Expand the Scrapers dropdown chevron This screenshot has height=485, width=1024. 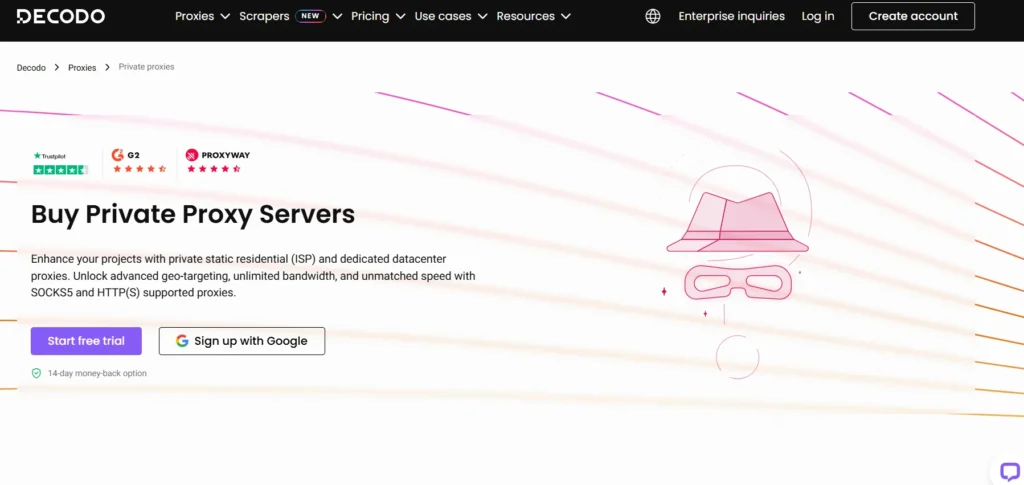point(337,16)
